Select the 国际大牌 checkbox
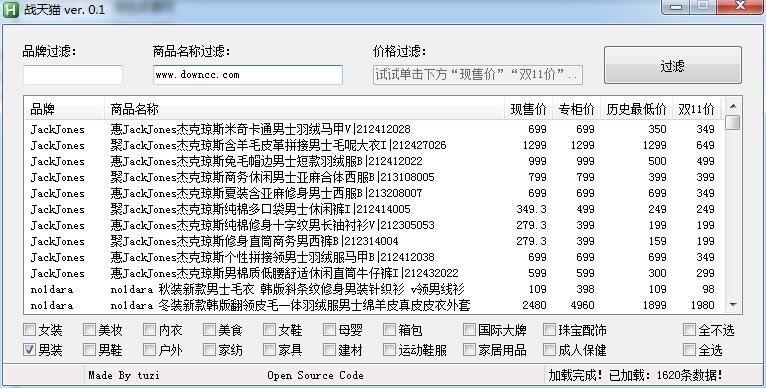The height and width of the screenshot is (388, 766). point(469,330)
